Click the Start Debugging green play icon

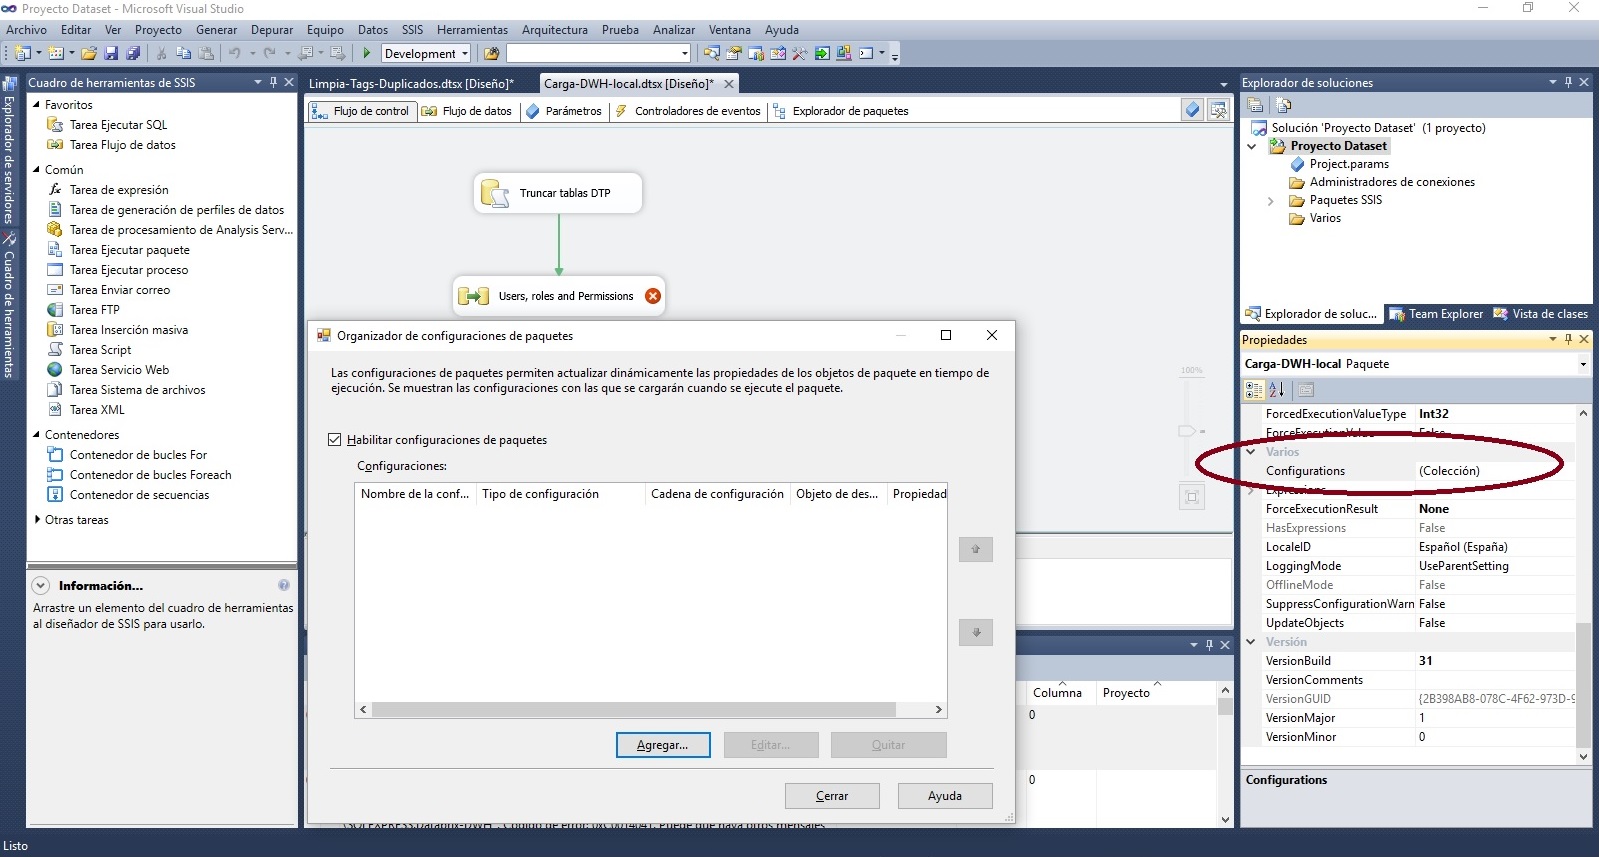367,54
